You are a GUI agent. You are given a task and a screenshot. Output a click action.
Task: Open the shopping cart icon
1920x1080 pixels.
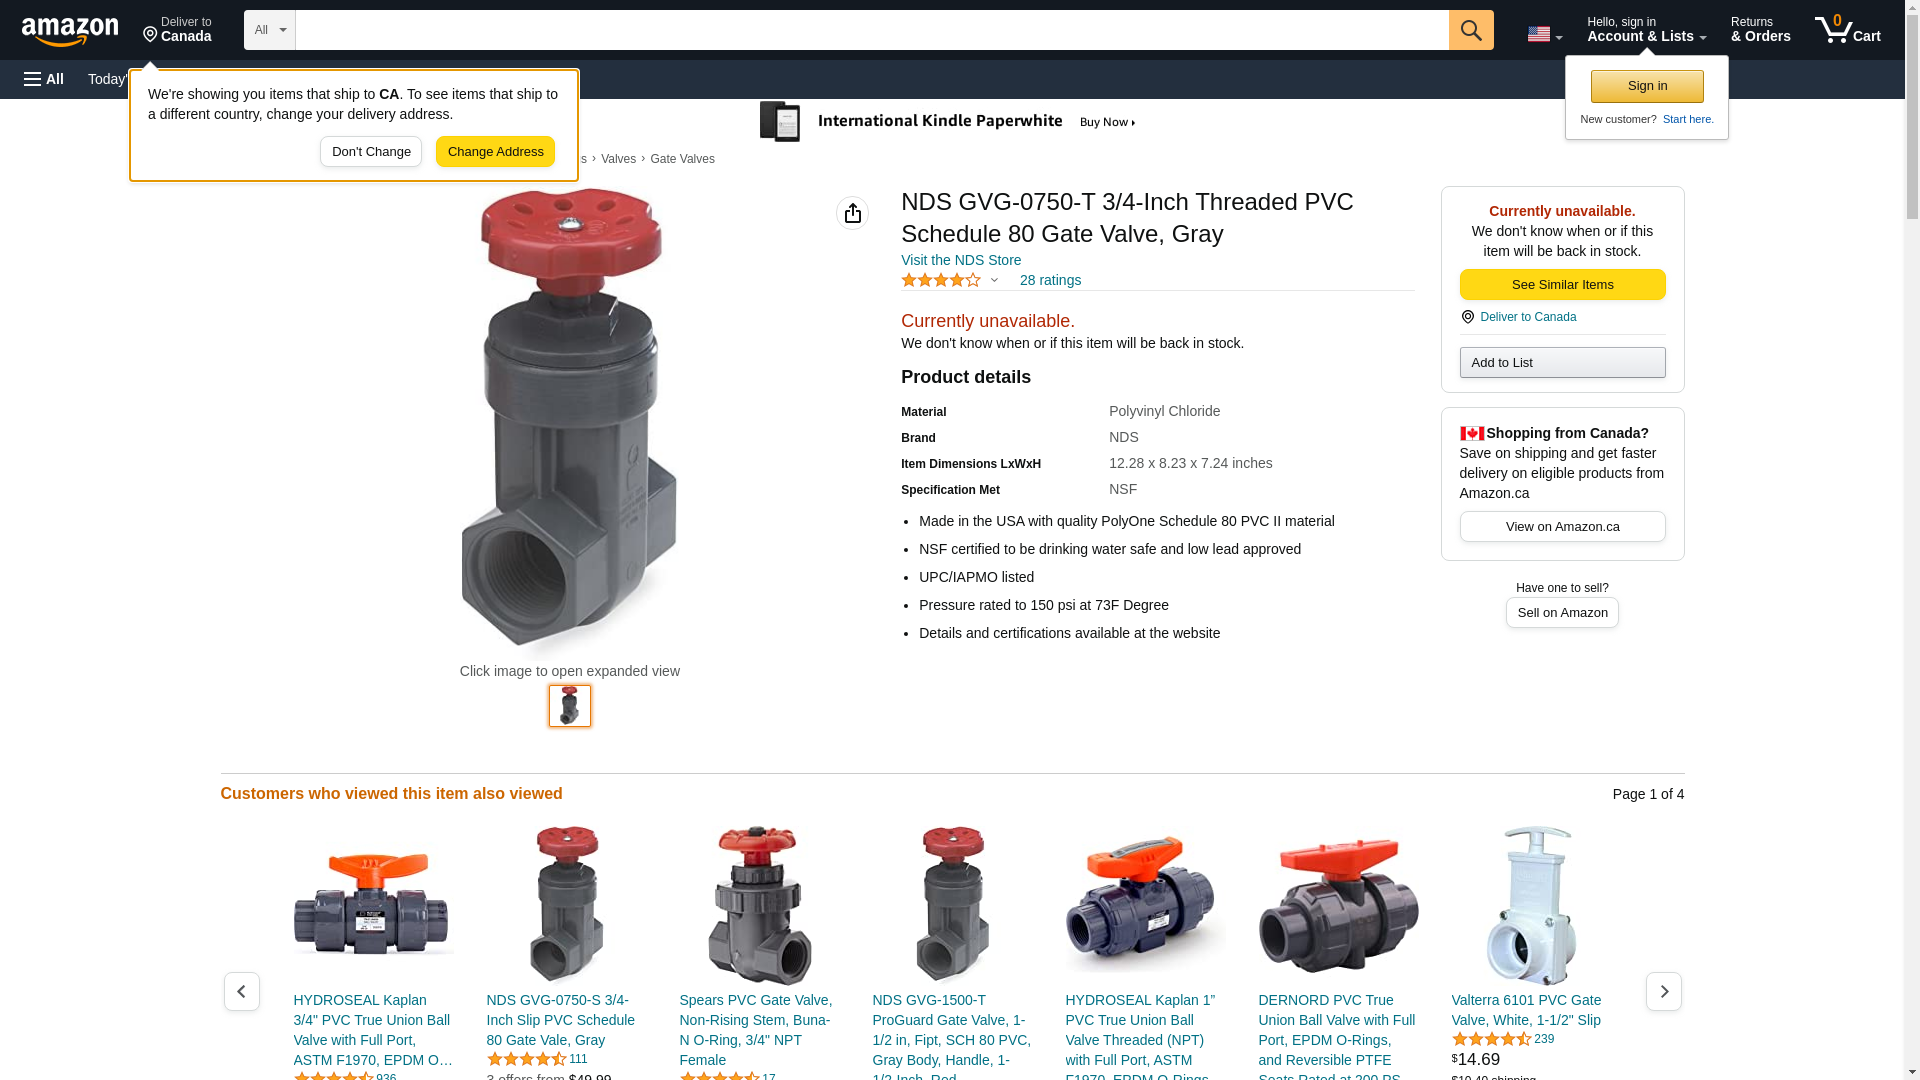pos(1847,30)
